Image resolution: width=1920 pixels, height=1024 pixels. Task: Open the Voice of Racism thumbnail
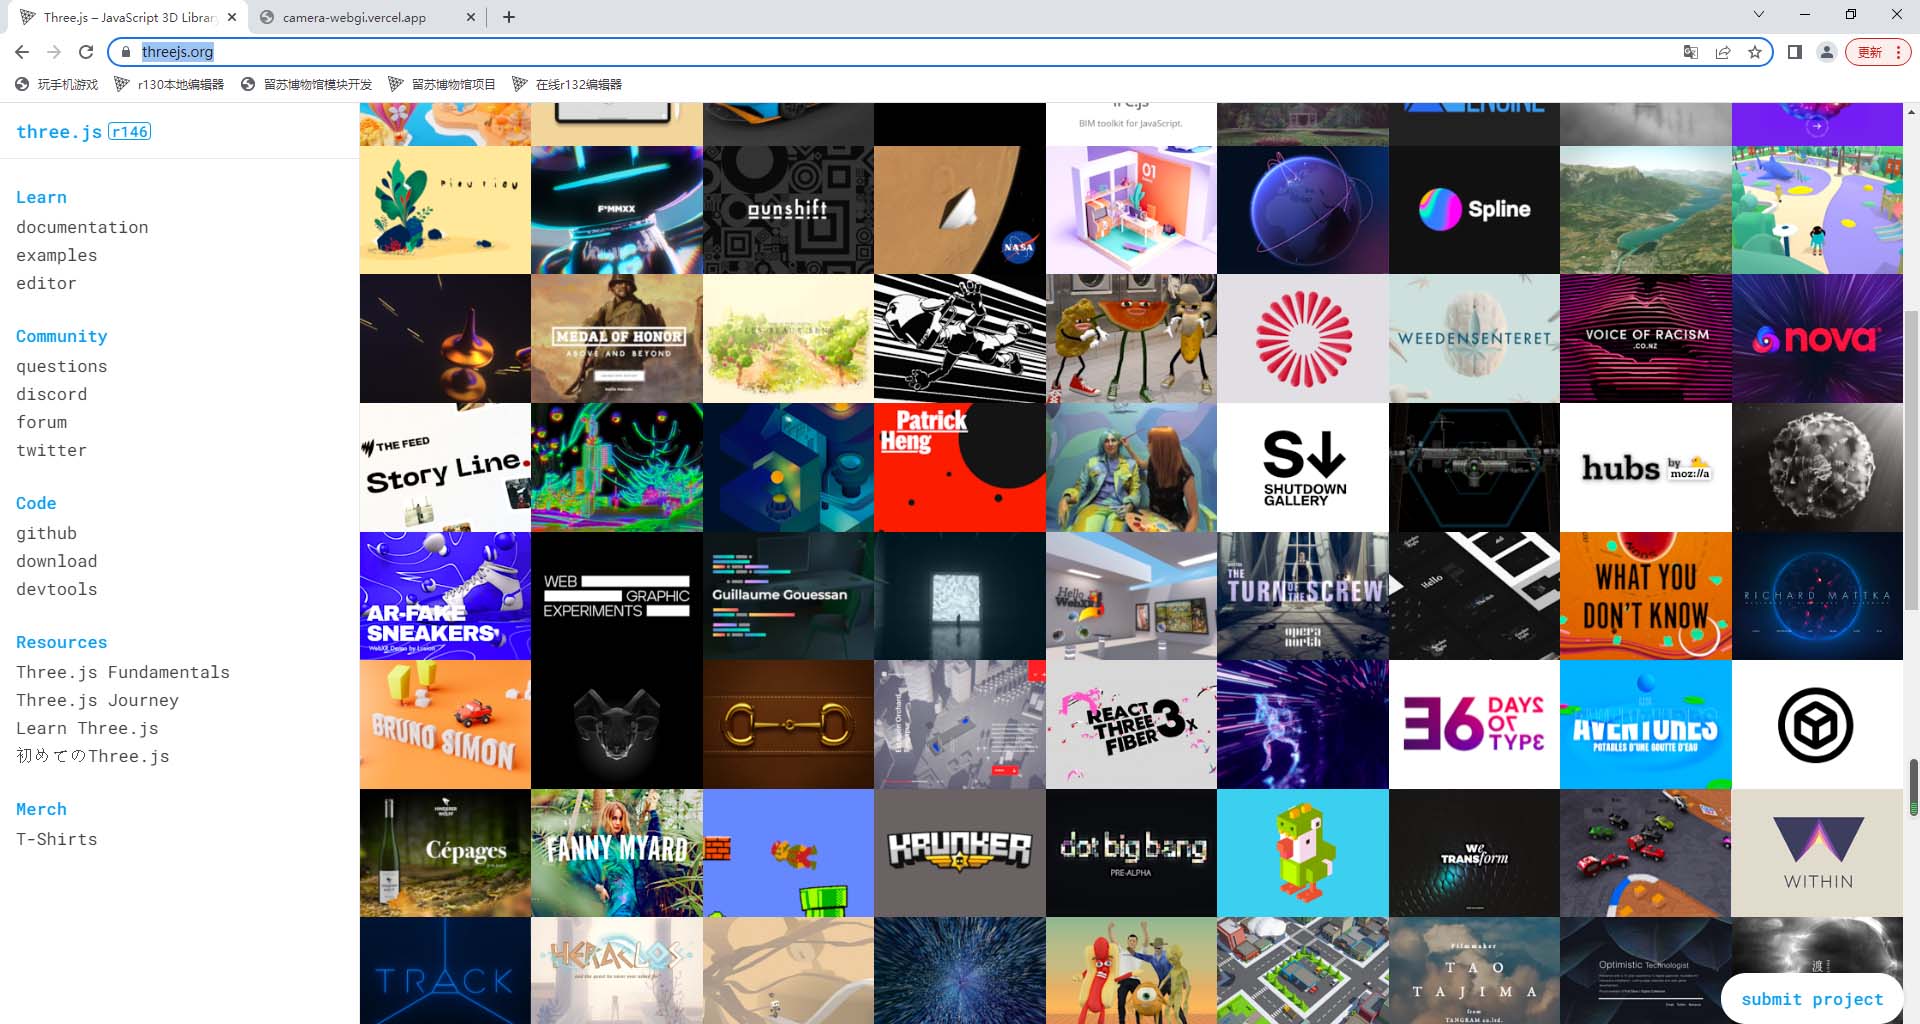point(1646,339)
